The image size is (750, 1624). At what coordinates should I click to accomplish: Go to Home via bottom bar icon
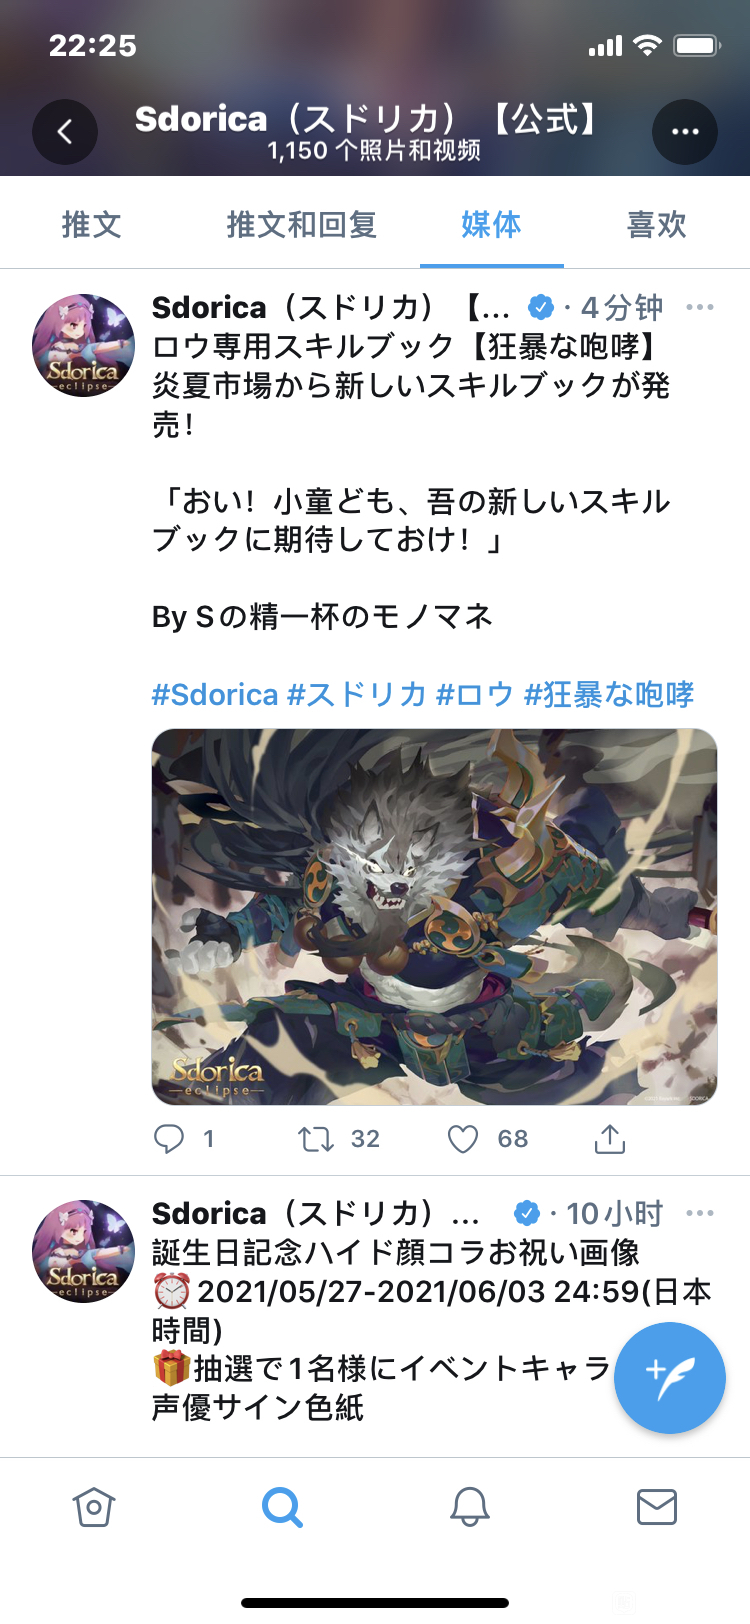(x=94, y=1507)
